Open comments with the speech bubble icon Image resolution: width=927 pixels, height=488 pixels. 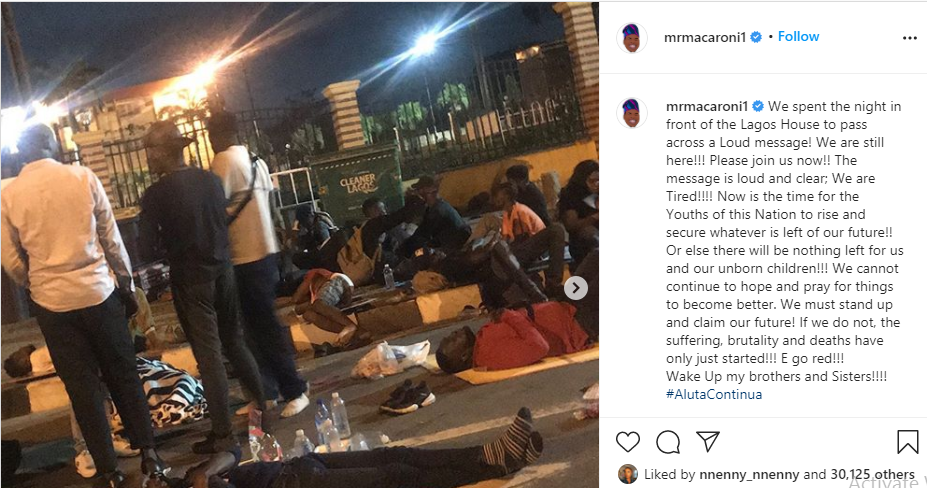click(x=667, y=442)
